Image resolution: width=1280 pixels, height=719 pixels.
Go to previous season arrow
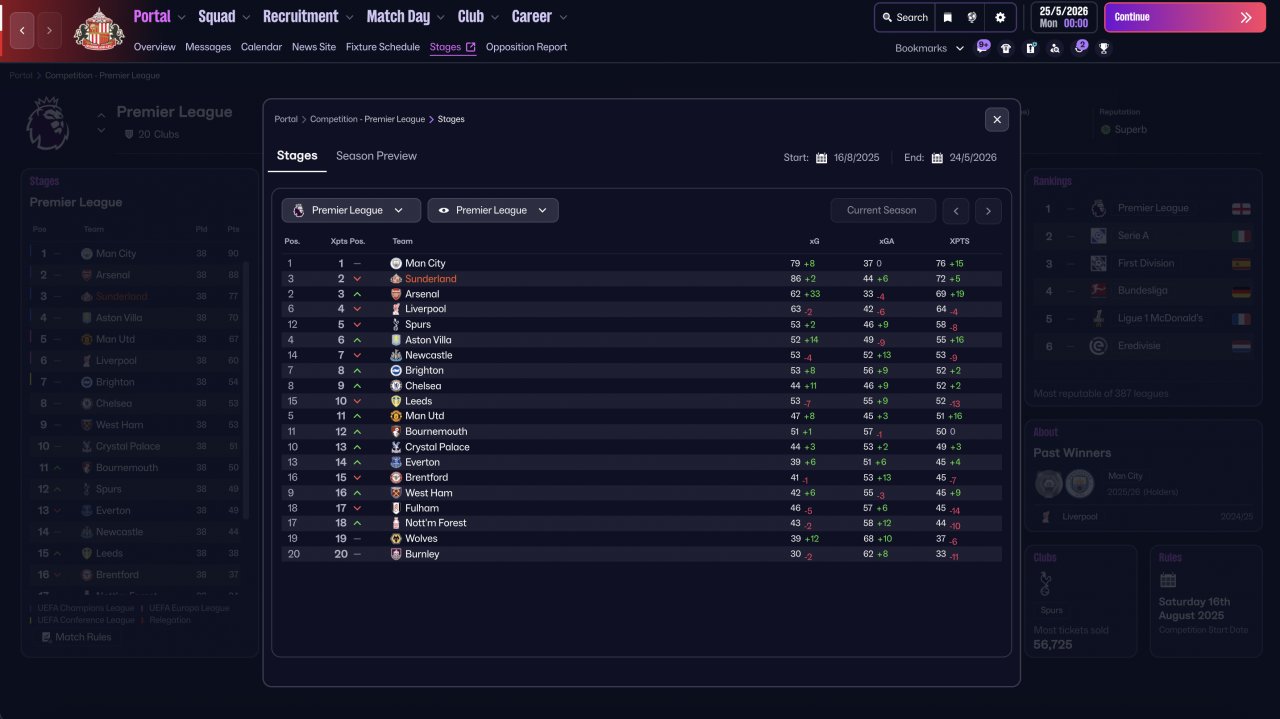pos(956,210)
